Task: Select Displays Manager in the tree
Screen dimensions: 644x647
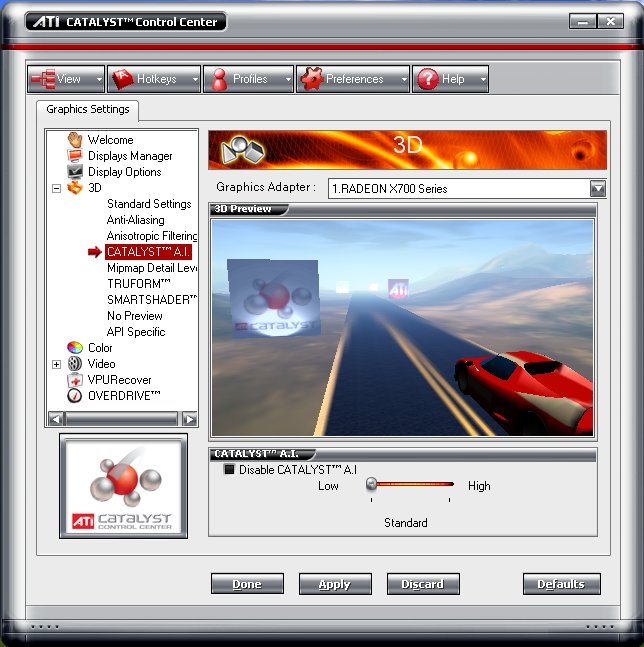Action: click(130, 156)
